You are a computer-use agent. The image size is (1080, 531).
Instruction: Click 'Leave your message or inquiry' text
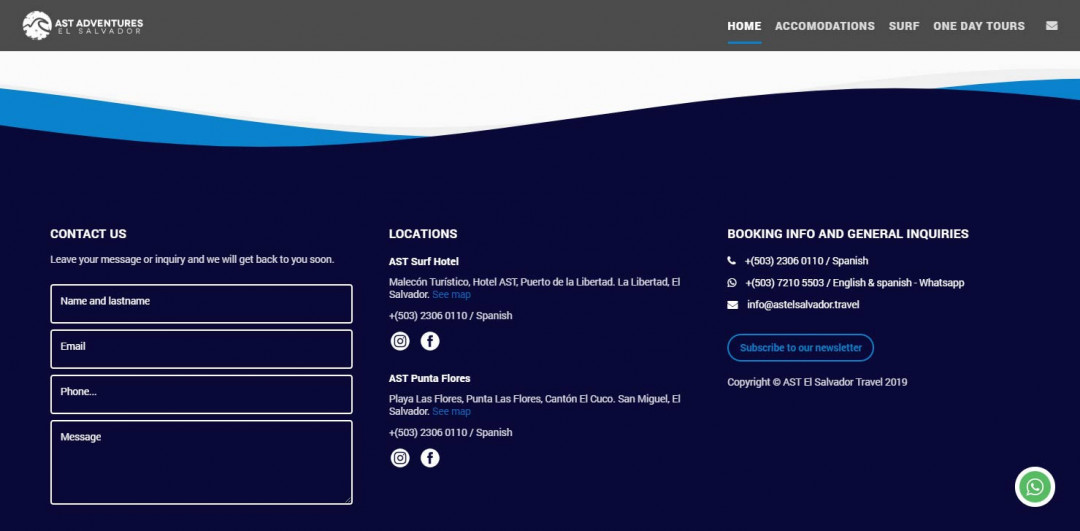coord(192,260)
